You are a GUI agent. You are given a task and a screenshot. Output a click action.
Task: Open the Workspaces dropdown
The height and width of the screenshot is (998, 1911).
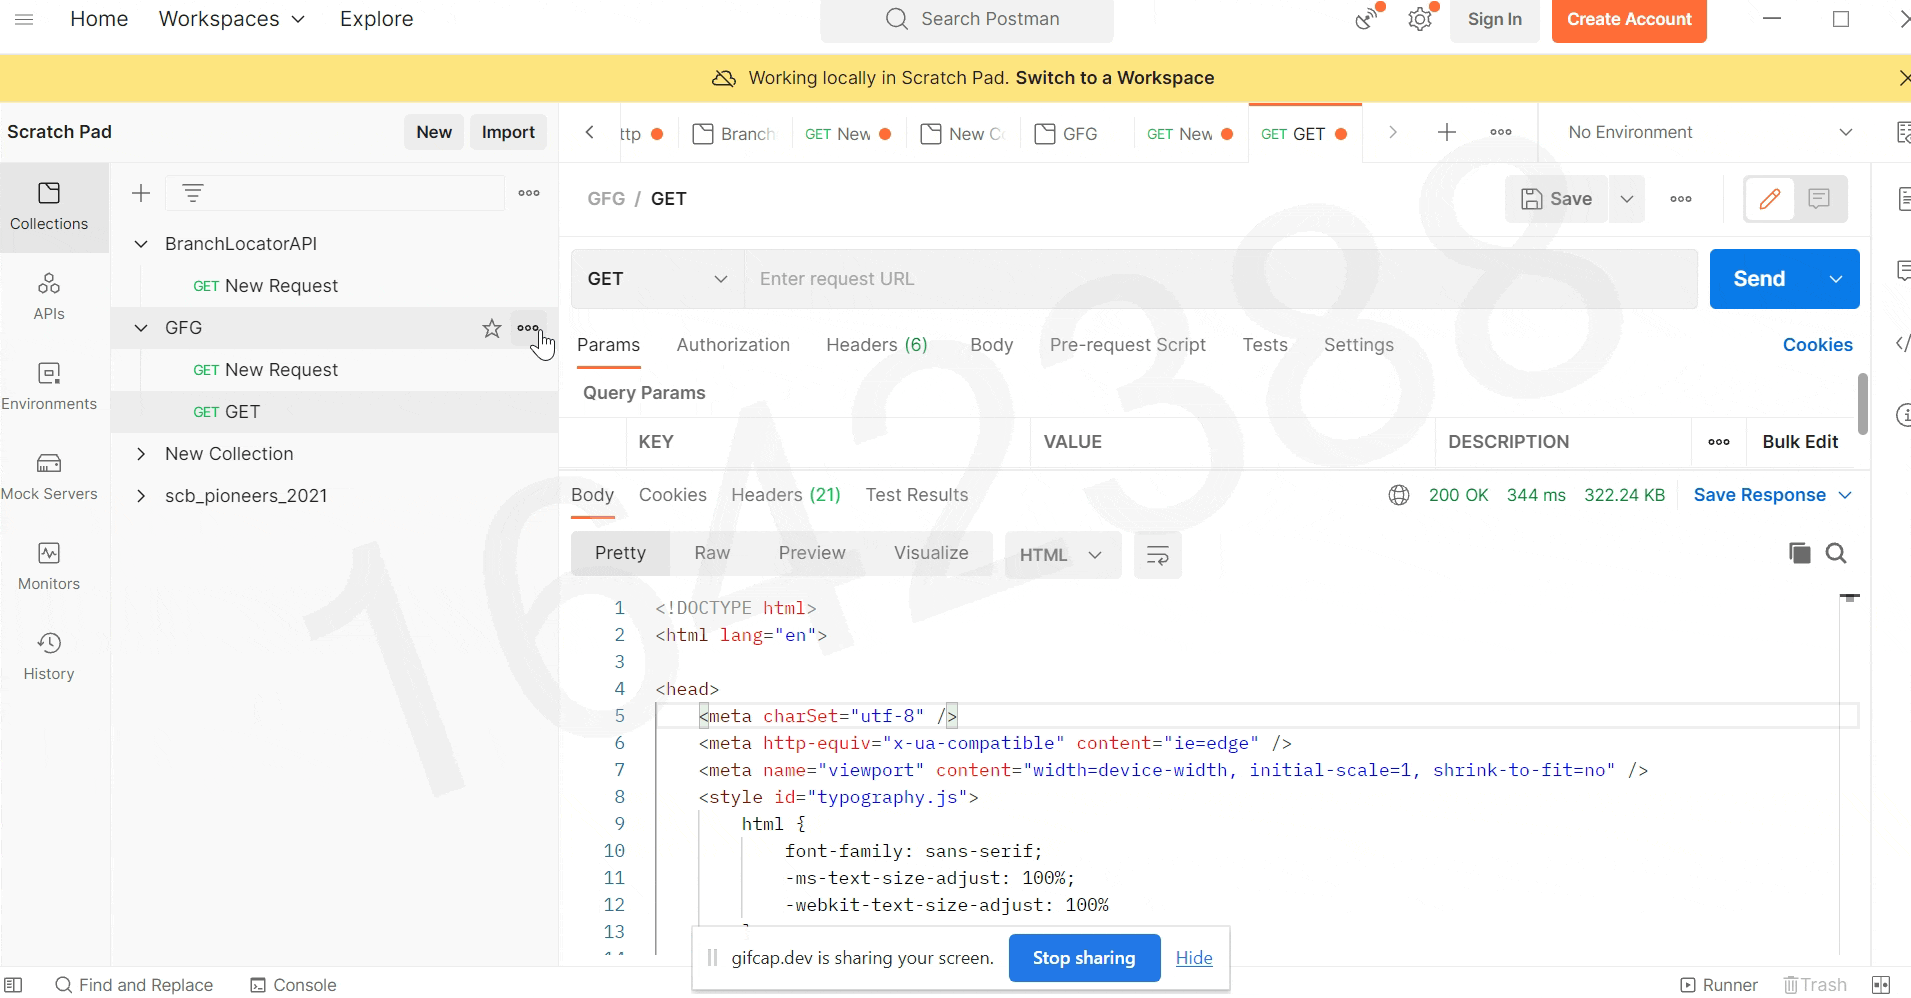(232, 19)
